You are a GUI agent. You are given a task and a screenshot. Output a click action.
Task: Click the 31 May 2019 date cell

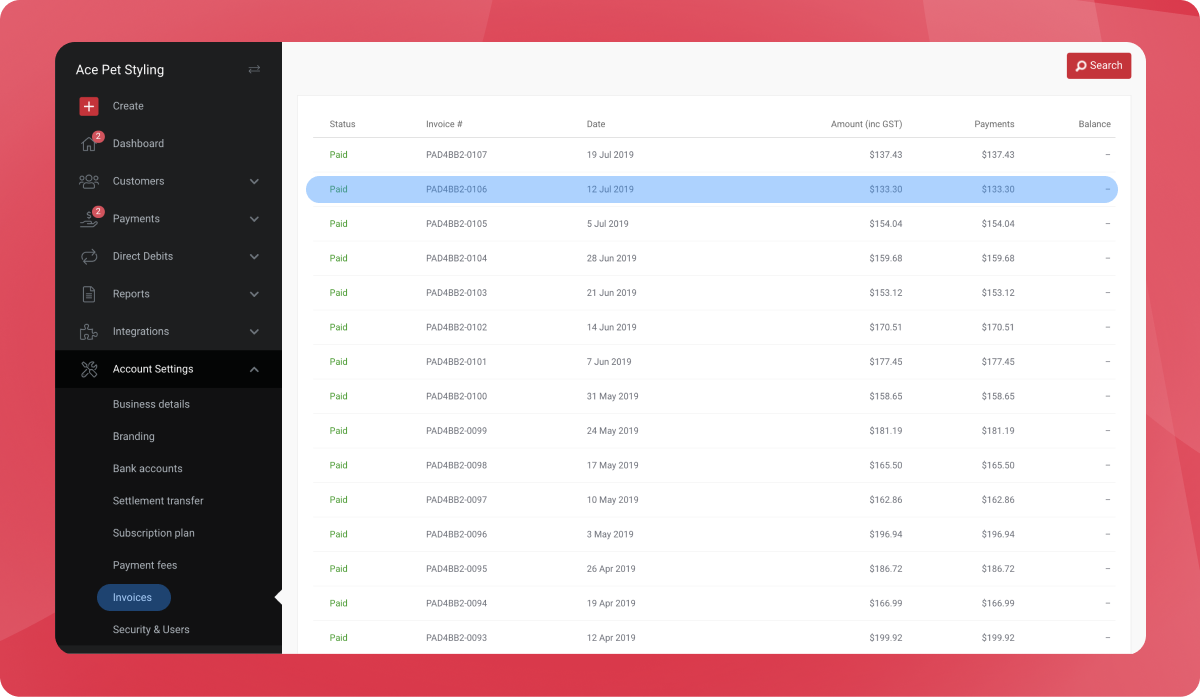[612, 396]
